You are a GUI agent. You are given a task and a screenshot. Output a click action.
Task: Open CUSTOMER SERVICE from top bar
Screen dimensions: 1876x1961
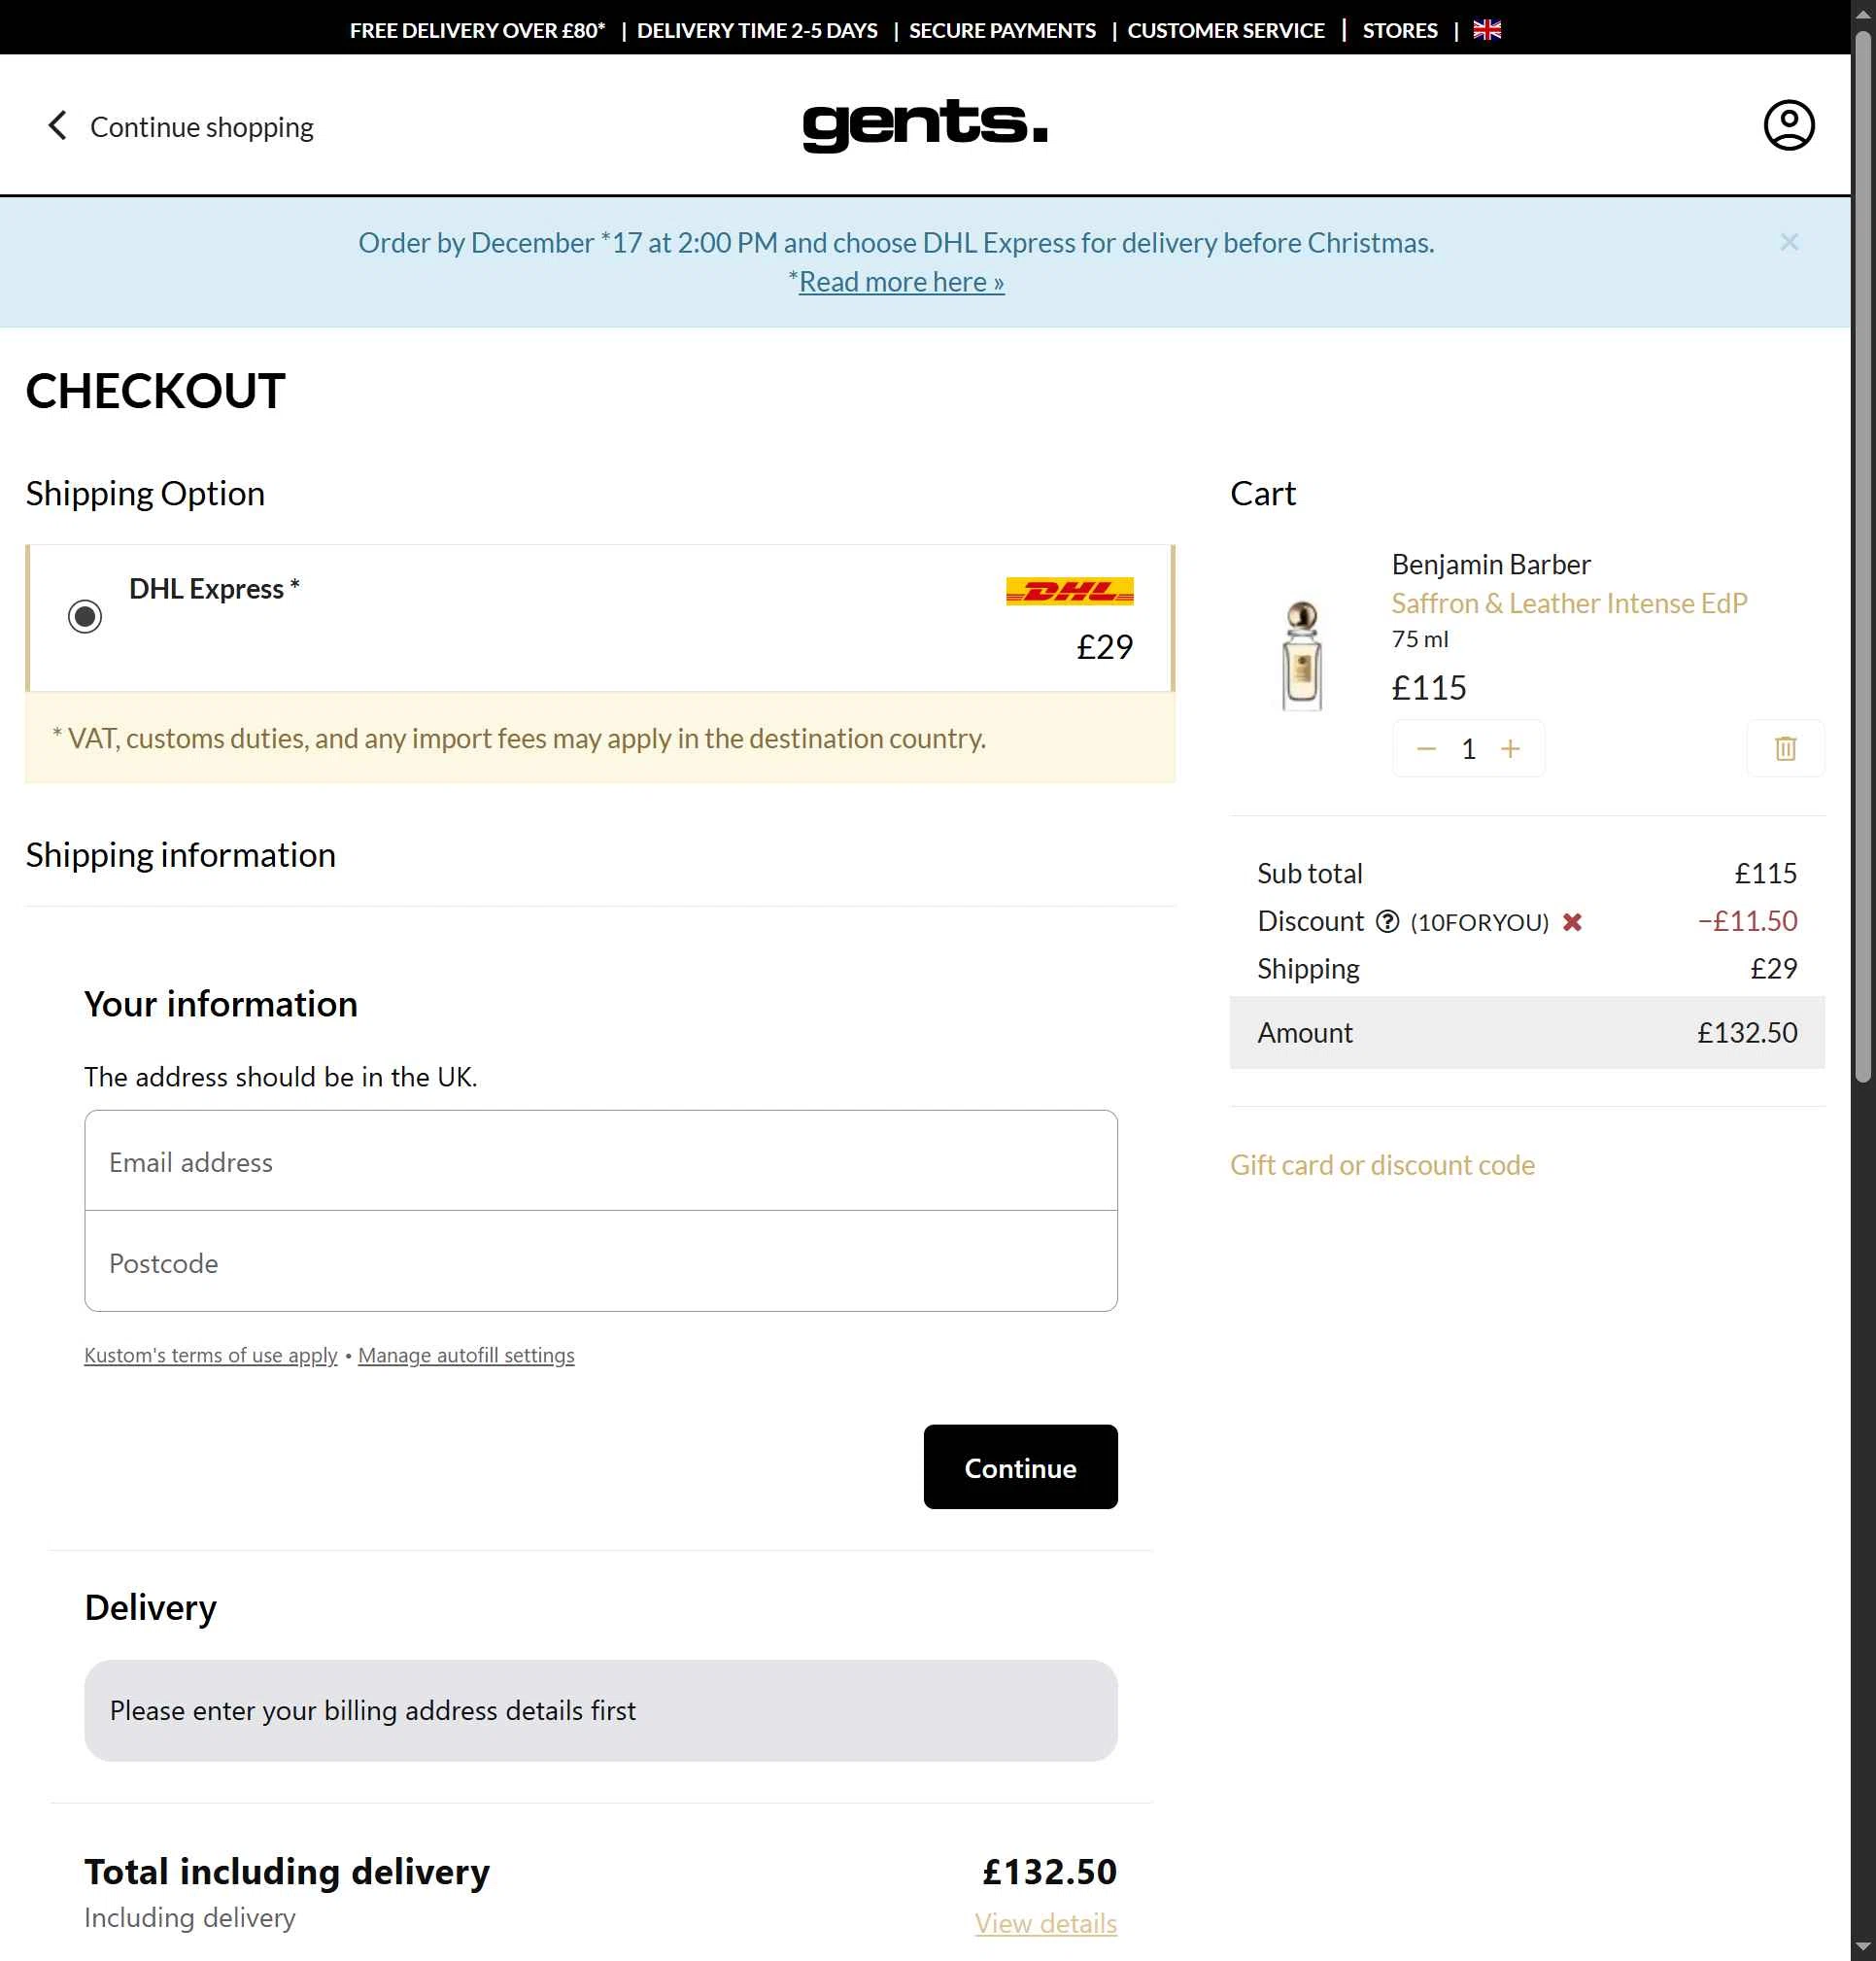coord(1225,30)
